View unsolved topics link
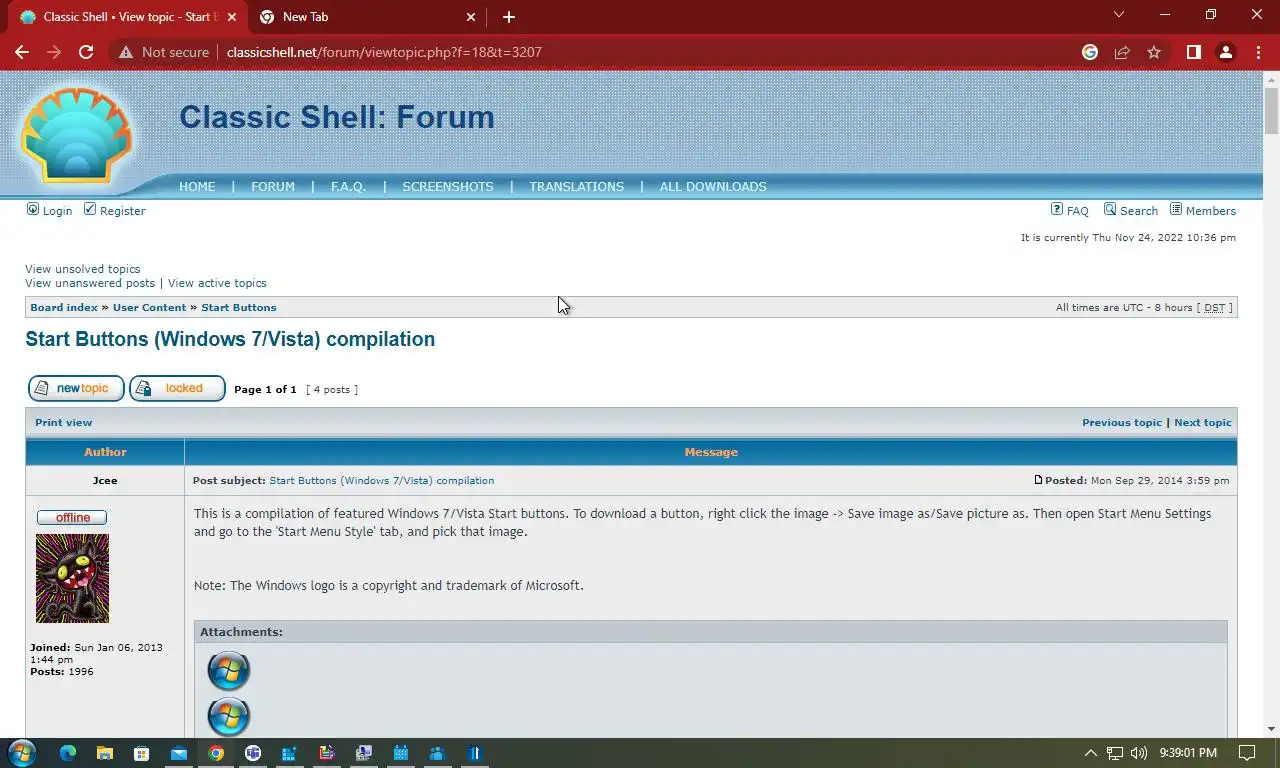Screen dimensions: 1280x768 (83, 269)
